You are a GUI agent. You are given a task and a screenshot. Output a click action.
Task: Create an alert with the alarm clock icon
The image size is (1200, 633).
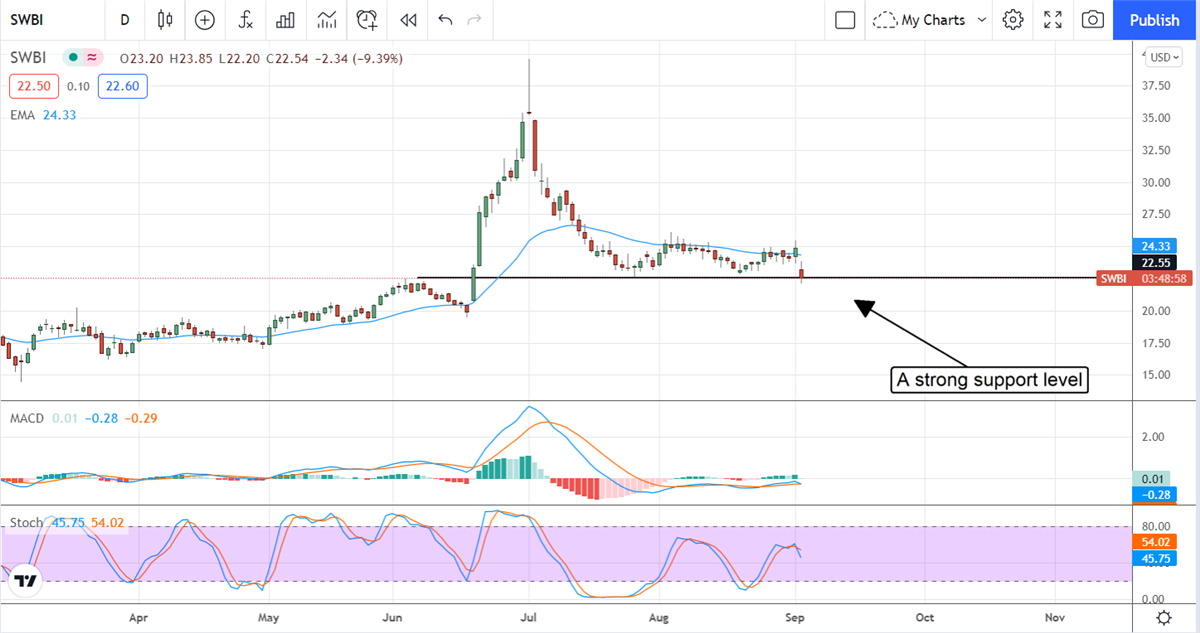[367, 19]
